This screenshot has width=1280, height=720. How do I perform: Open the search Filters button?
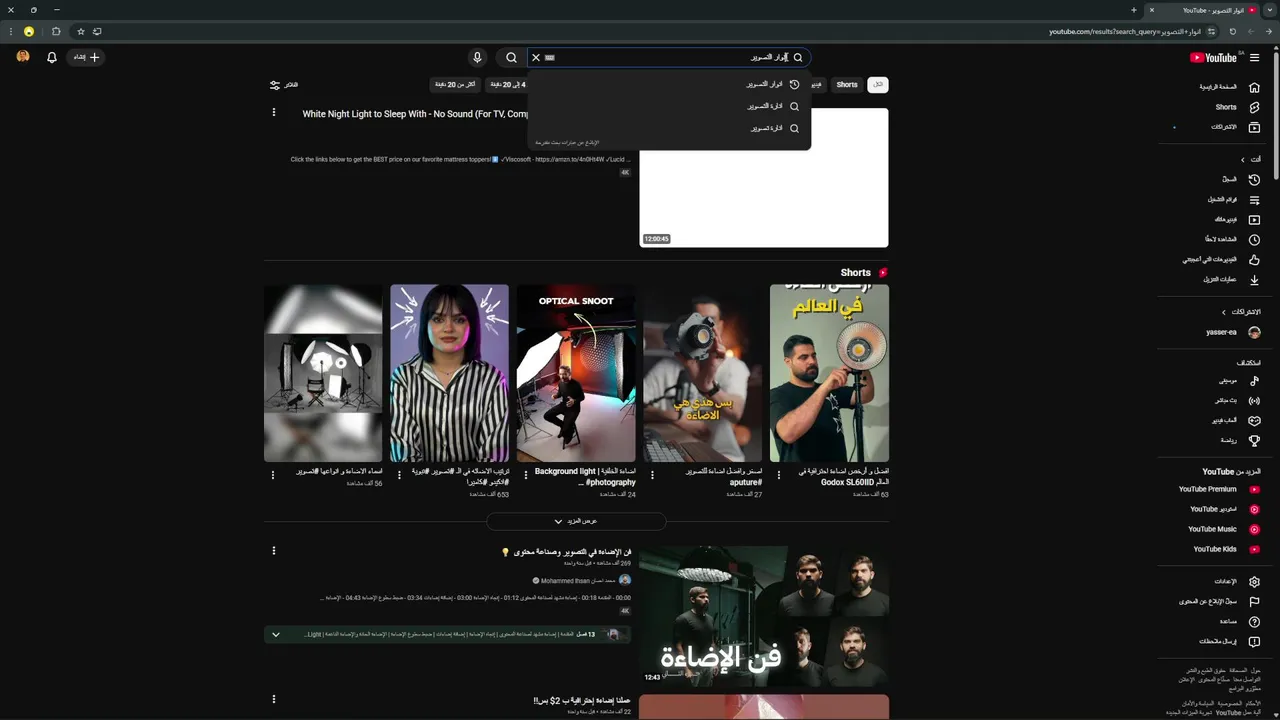click(284, 85)
